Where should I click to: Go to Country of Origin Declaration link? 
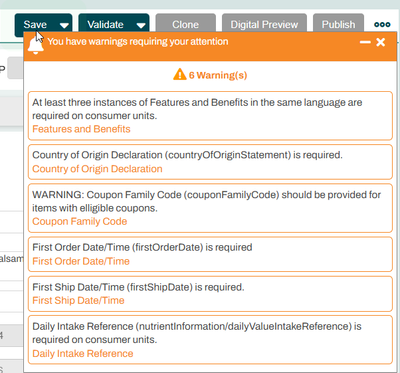coord(97,169)
